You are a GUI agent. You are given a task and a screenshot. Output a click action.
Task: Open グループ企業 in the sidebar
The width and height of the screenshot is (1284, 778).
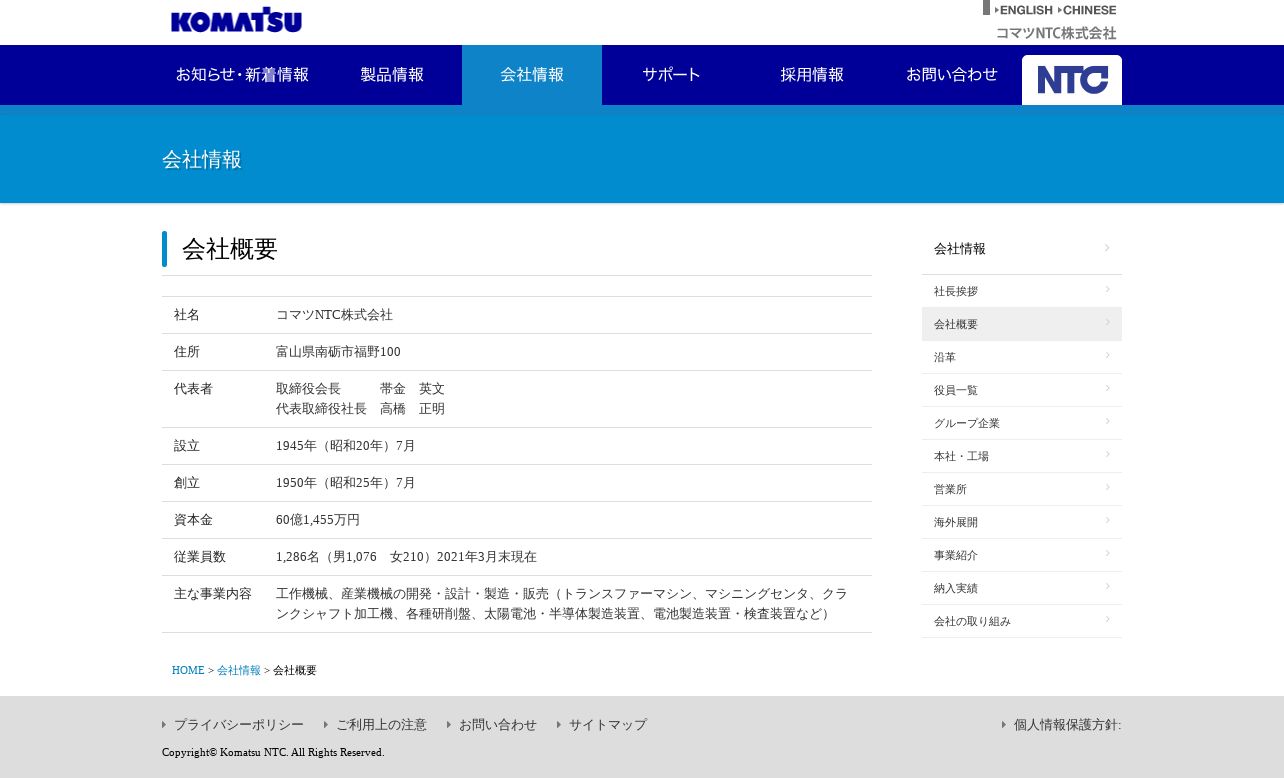click(x=1022, y=423)
